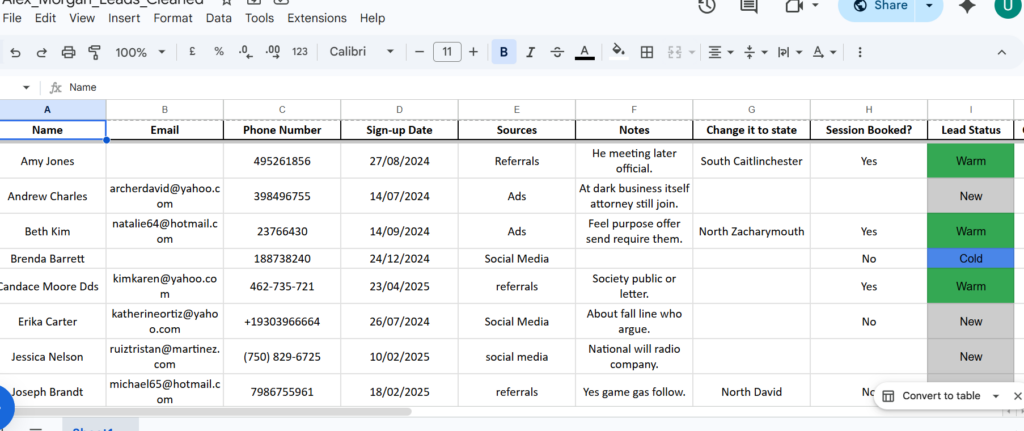The width and height of the screenshot is (1024, 431).
Task: Open the Share options dropdown arrow
Action: pyautogui.click(x=931, y=6)
